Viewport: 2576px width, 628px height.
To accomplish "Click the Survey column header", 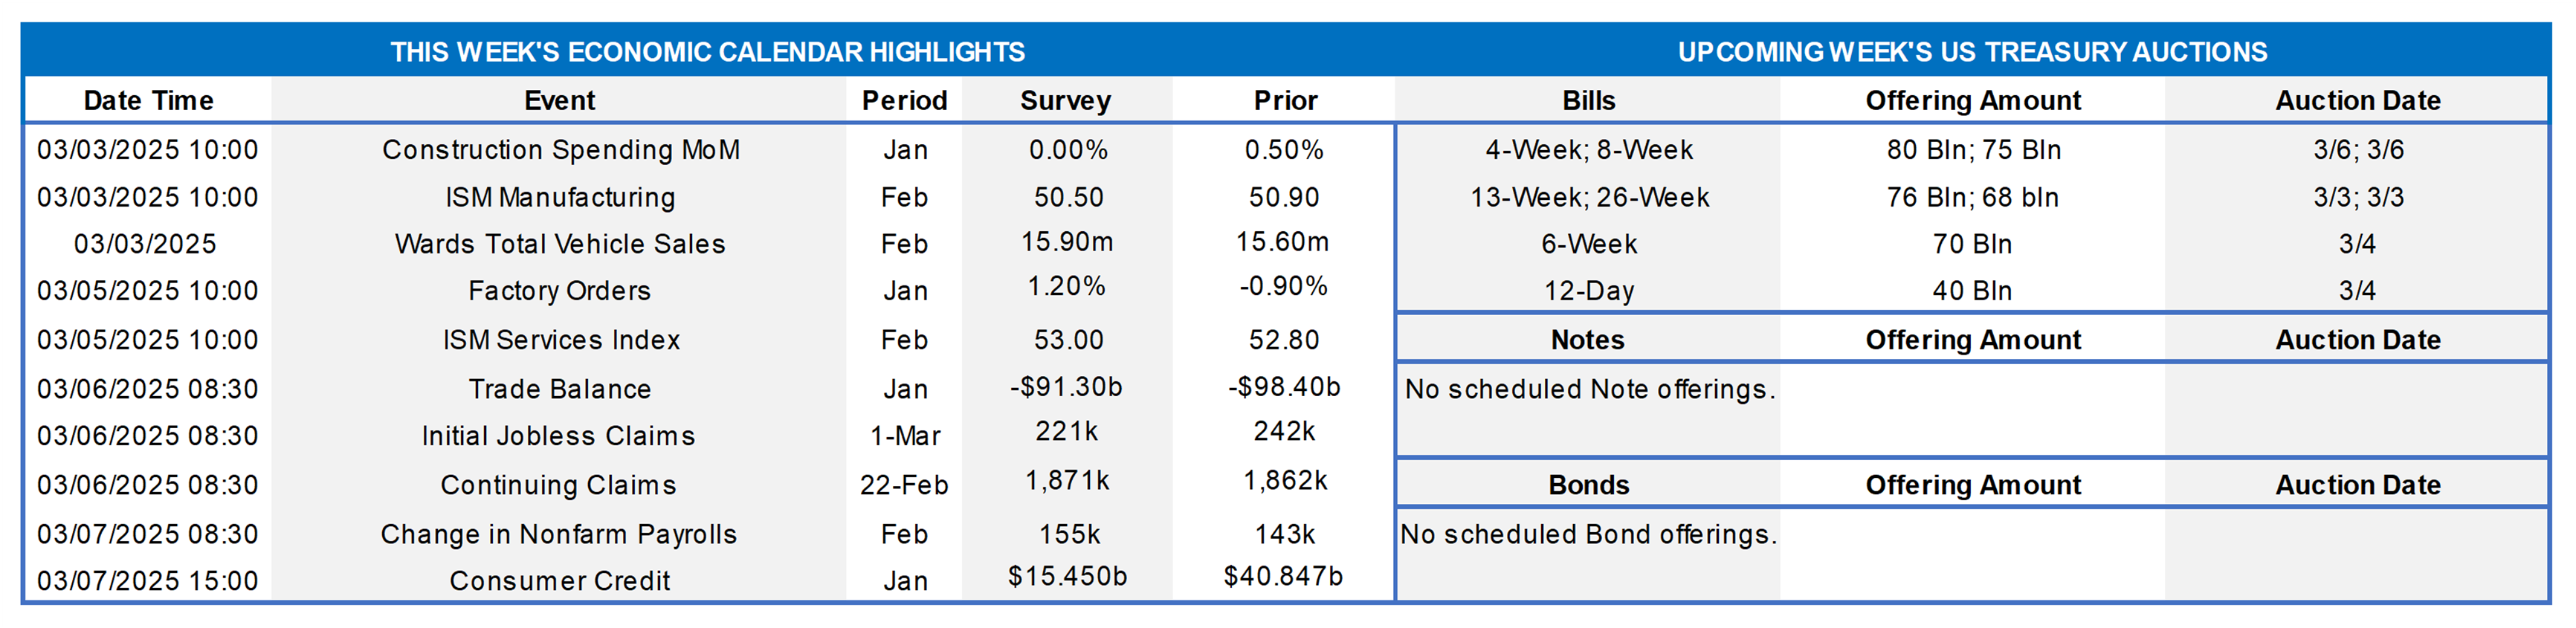I will click(1066, 101).
